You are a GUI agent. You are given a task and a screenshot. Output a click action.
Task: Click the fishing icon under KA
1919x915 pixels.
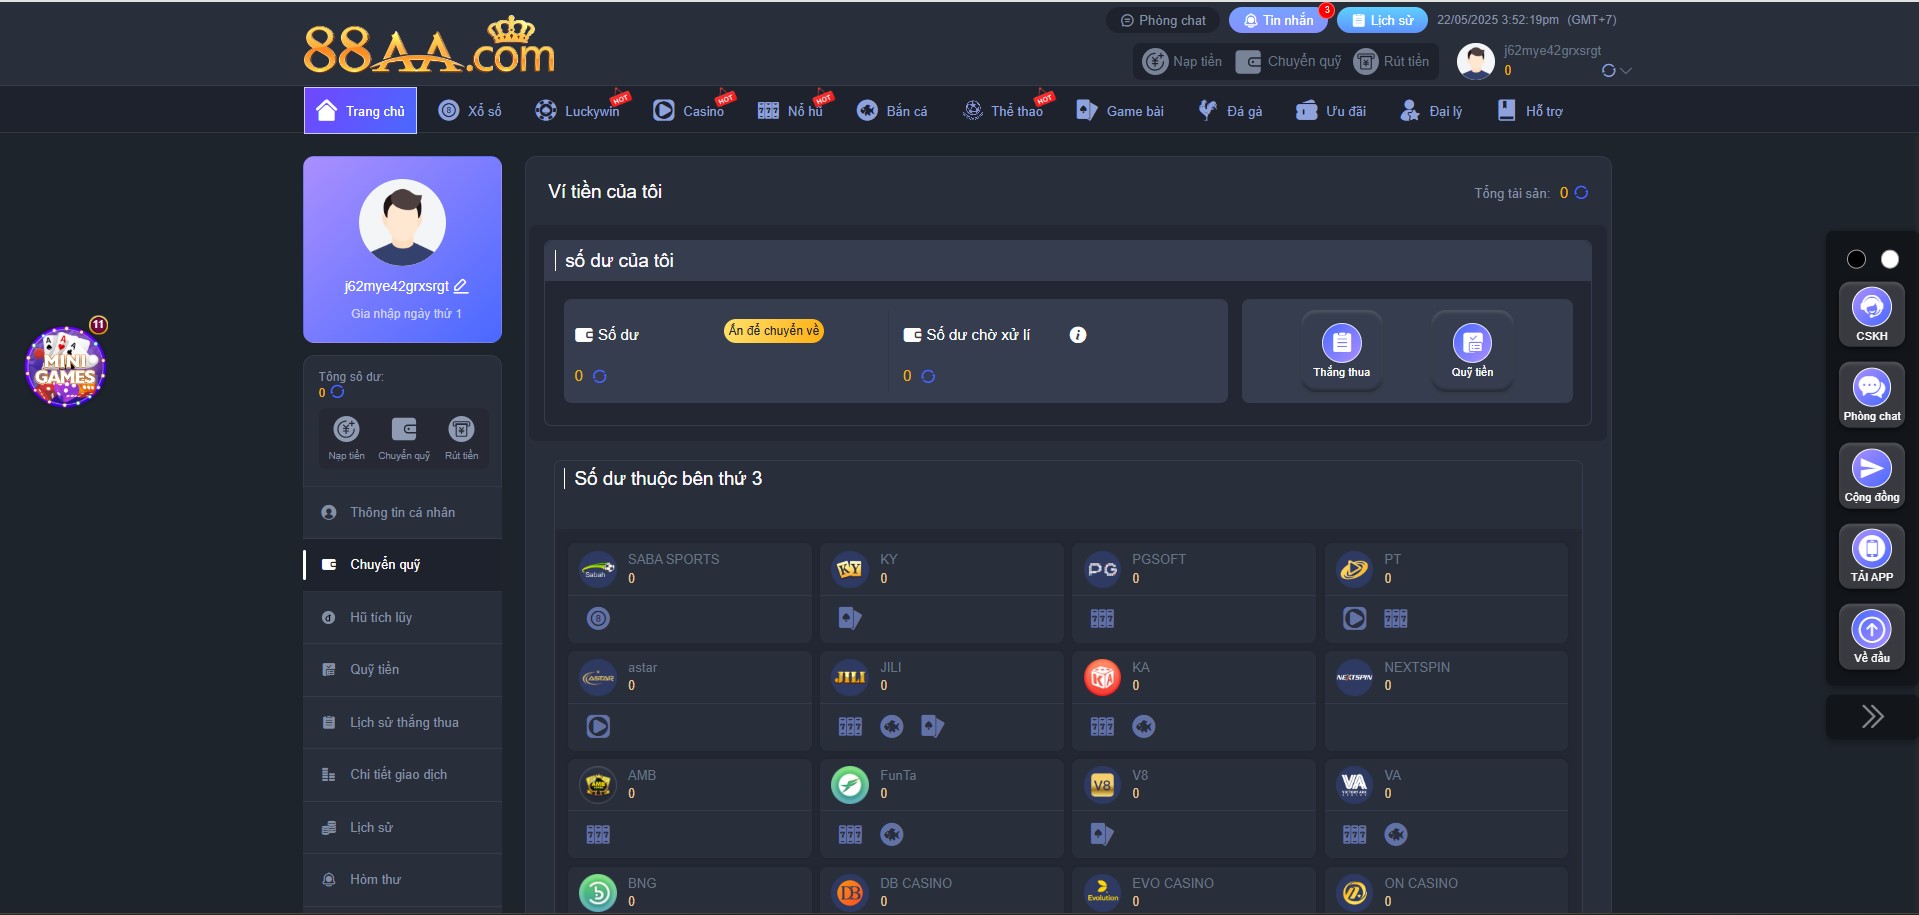pyautogui.click(x=1143, y=726)
